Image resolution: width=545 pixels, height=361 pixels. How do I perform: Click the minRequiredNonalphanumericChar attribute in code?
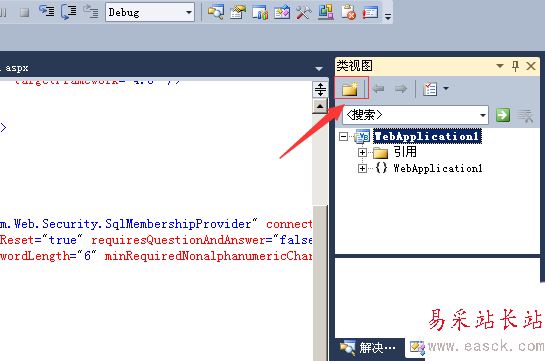pos(208,256)
